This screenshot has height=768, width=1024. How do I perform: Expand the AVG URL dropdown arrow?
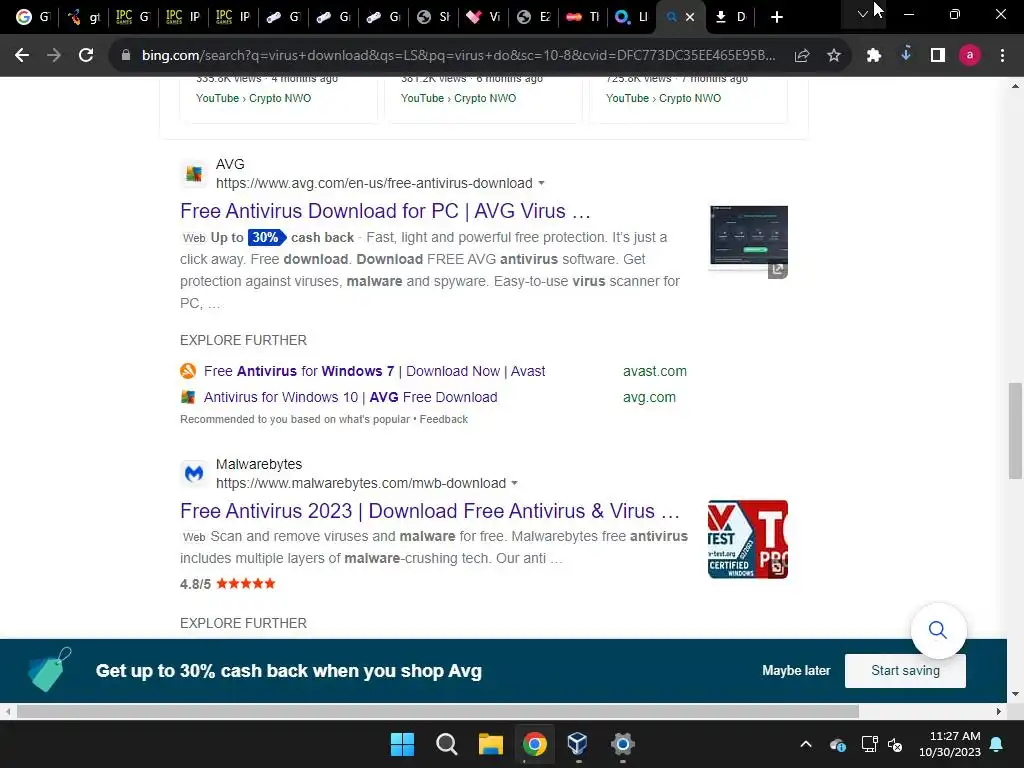point(541,184)
